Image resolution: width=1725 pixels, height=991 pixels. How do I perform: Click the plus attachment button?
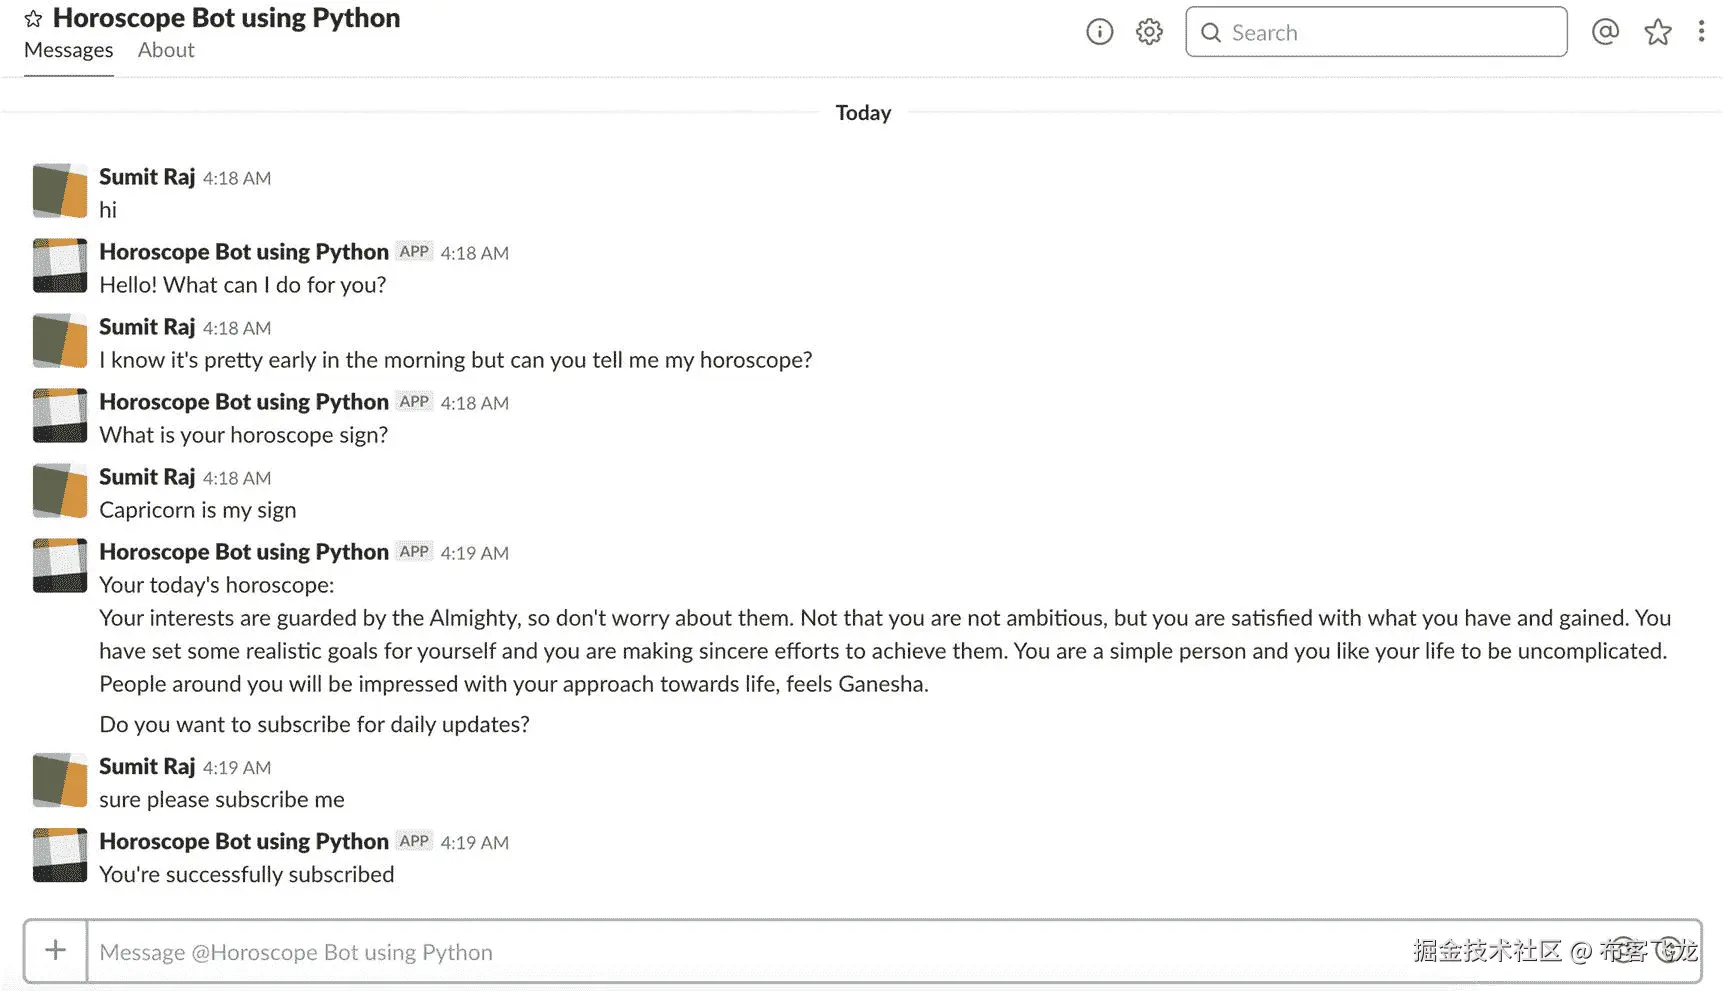click(56, 950)
